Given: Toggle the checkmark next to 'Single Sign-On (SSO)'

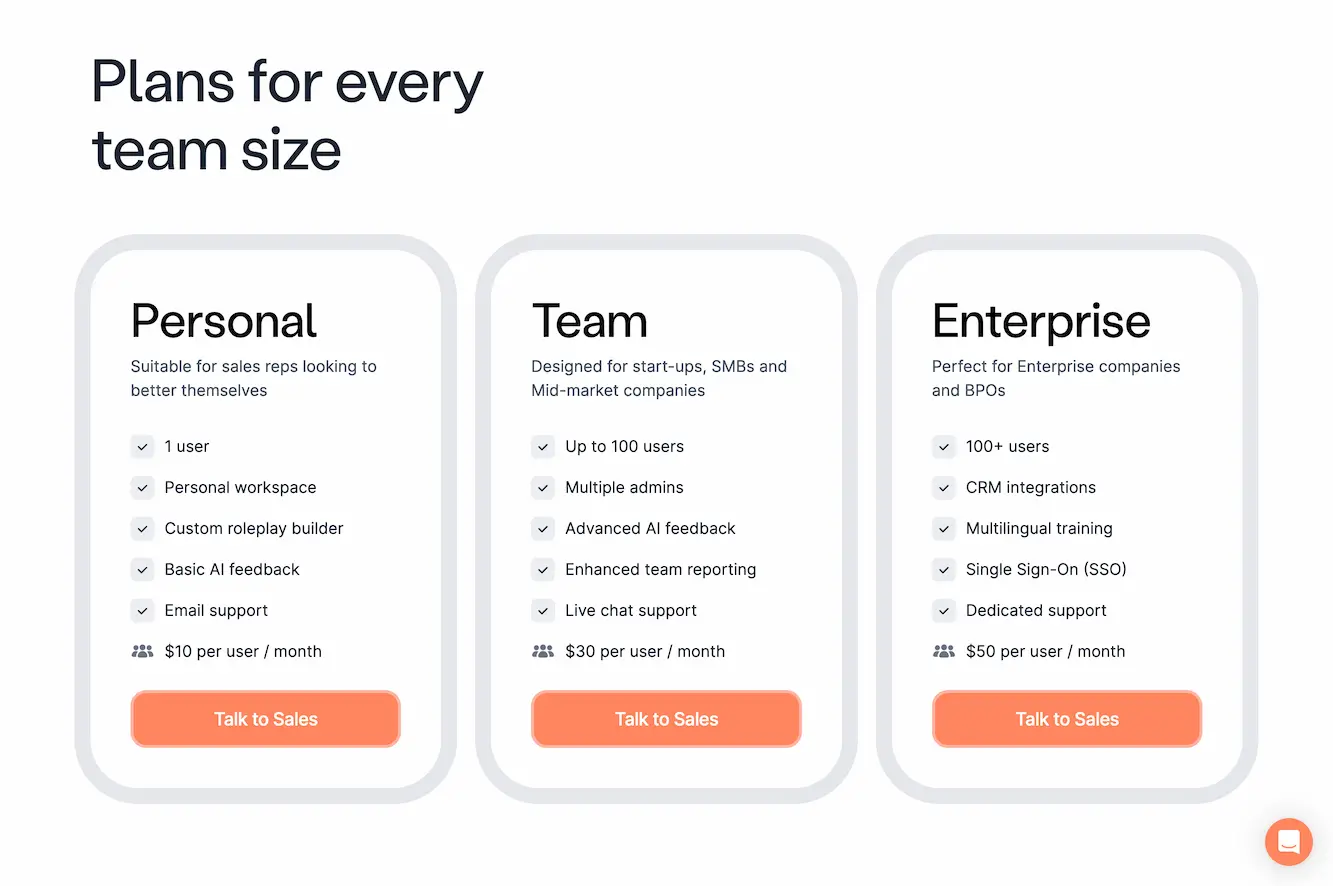Looking at the screenshot, I should (944, 569).
